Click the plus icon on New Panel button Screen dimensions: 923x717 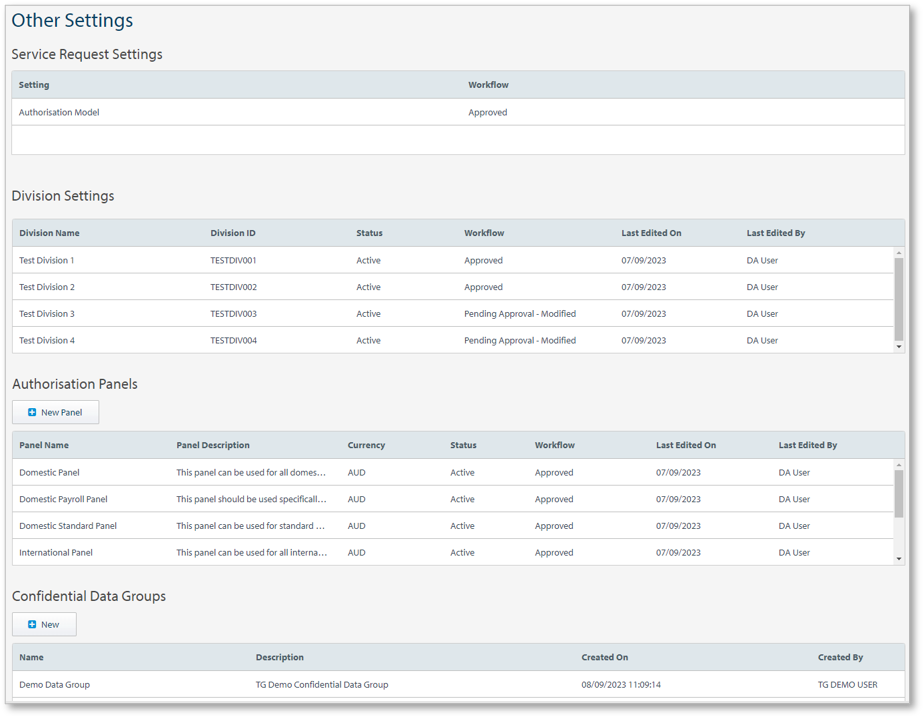(x=32, y=412)
